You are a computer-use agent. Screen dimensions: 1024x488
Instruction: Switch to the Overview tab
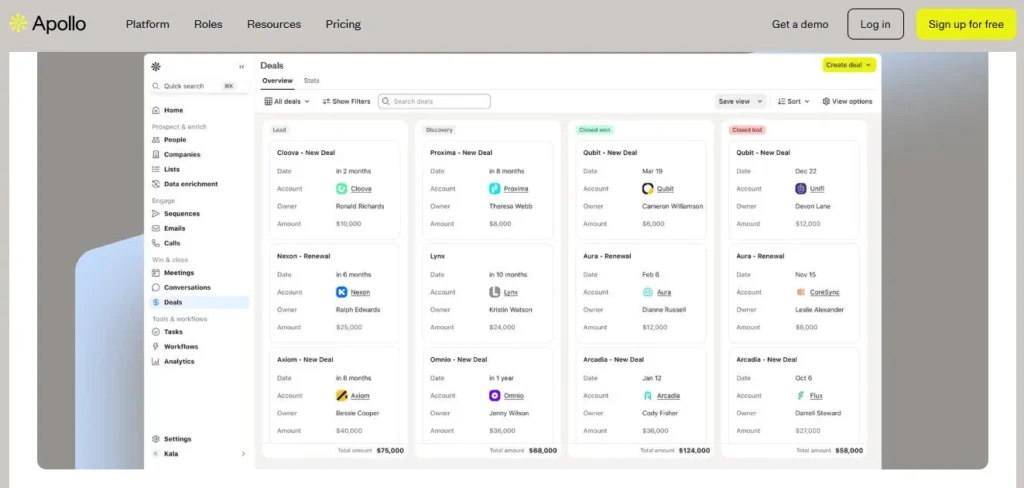point(278,81)
